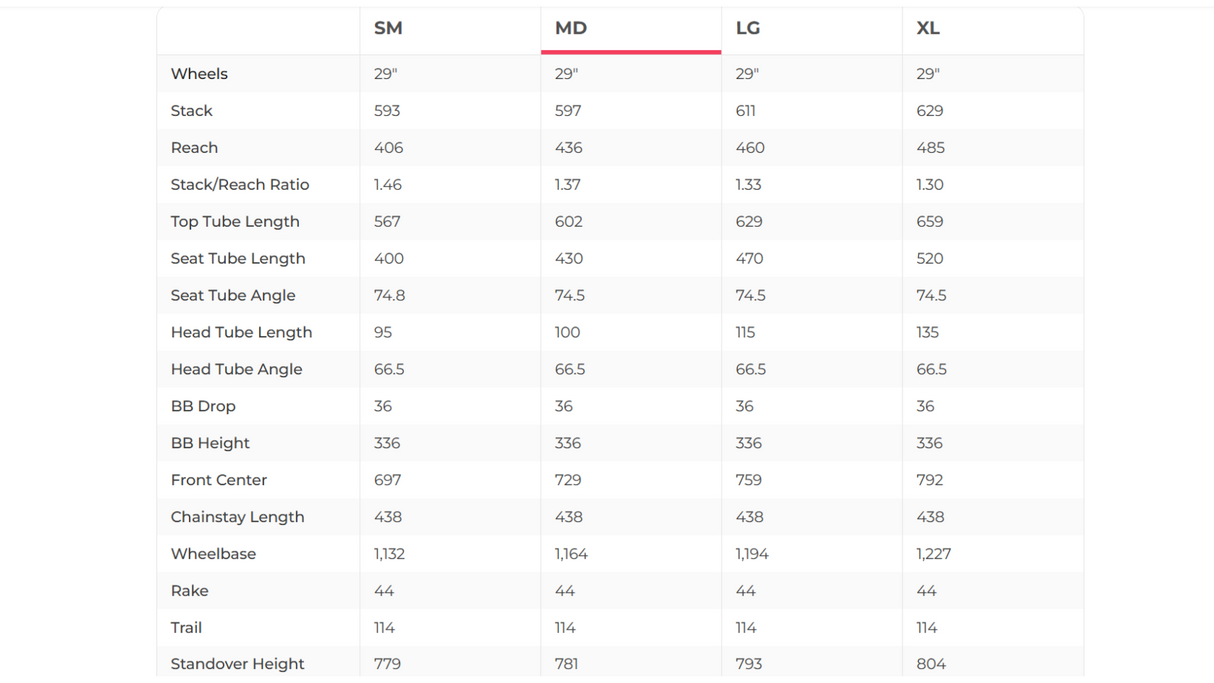
Task: Select the MD size tab
Action: tap(571, 28)
